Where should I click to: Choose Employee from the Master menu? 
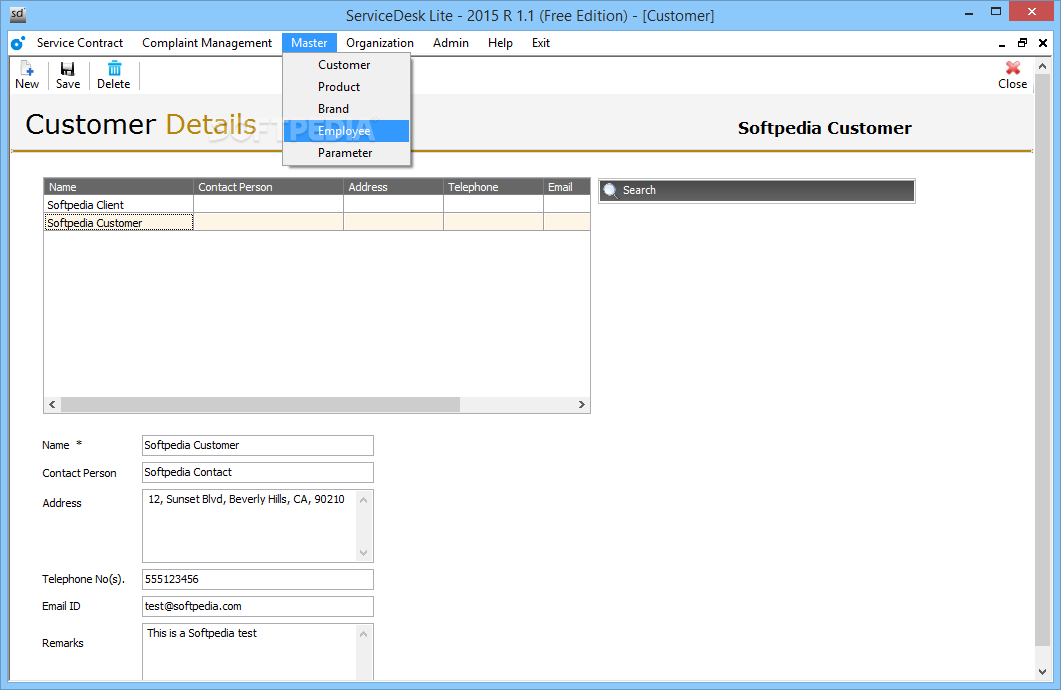[x=346, y=131]
